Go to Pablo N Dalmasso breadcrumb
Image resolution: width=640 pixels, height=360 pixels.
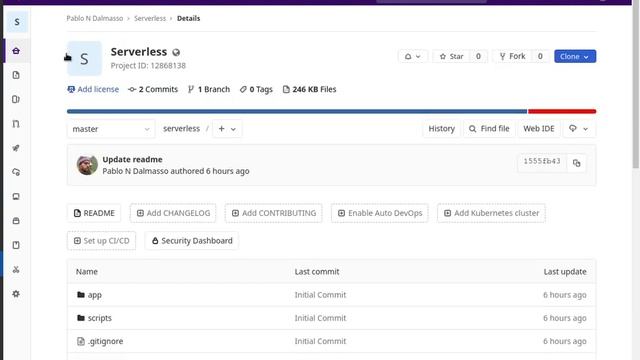(x=95, y=18)
